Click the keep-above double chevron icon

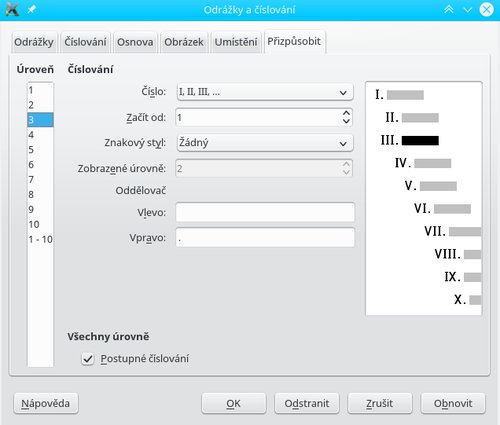449,9
